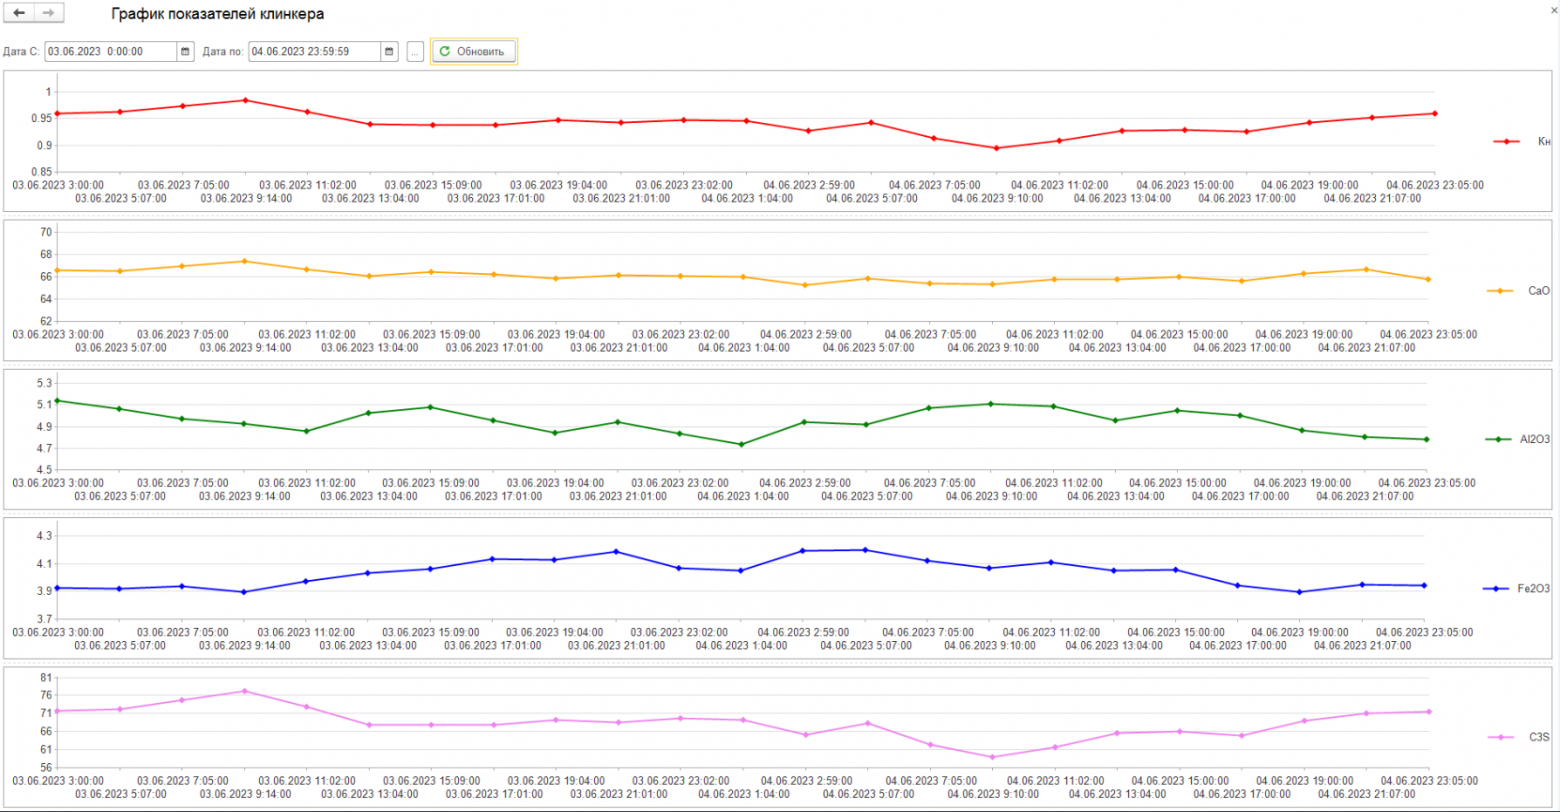Click the 62 axis value in CaO chart
1560x812 pixels.
pyautogui.click(x=45, y=321)
